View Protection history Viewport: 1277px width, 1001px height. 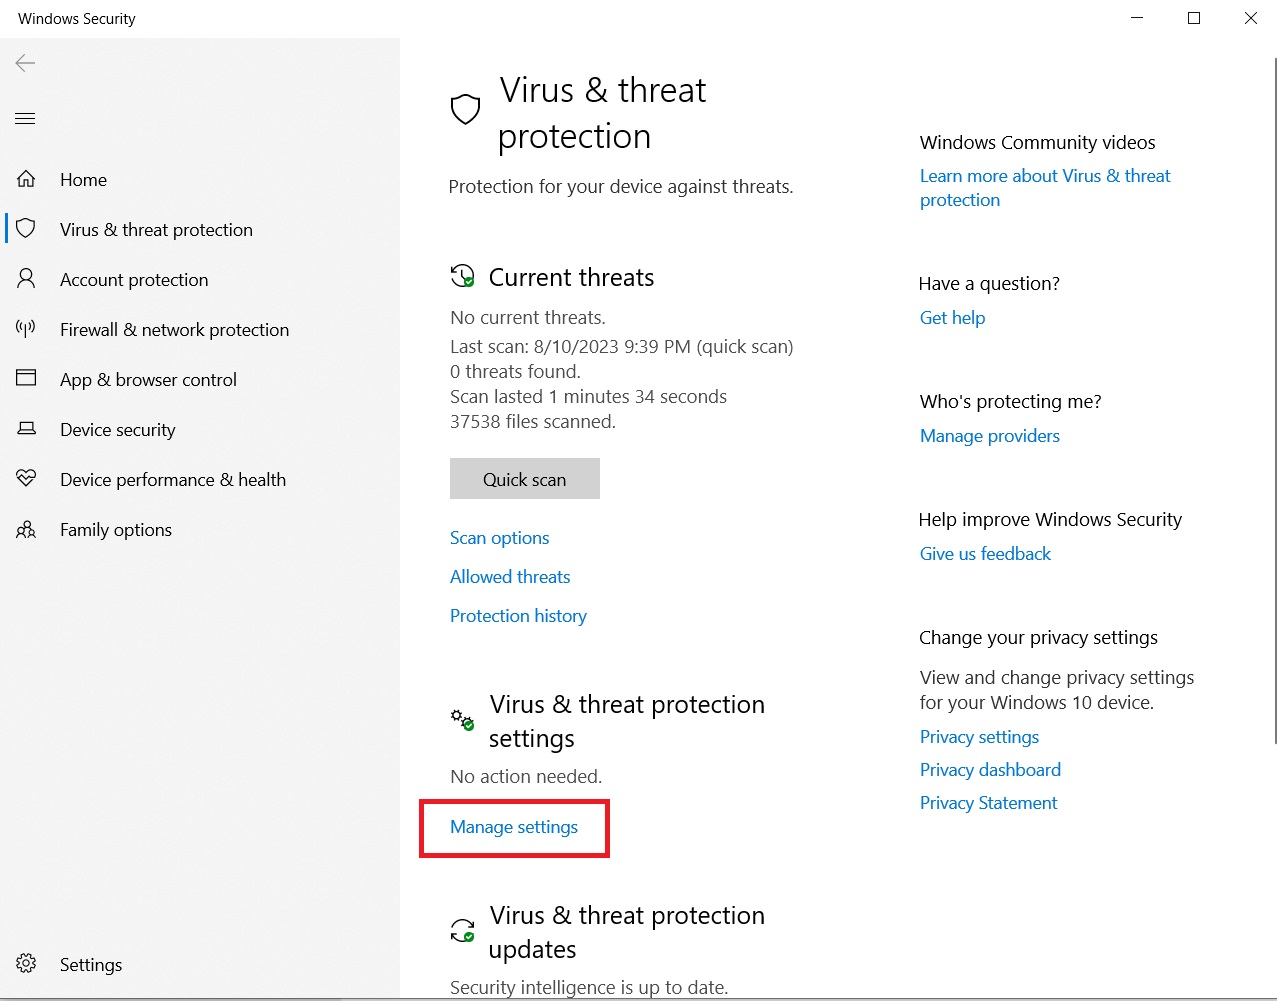[x=518, y=616]
